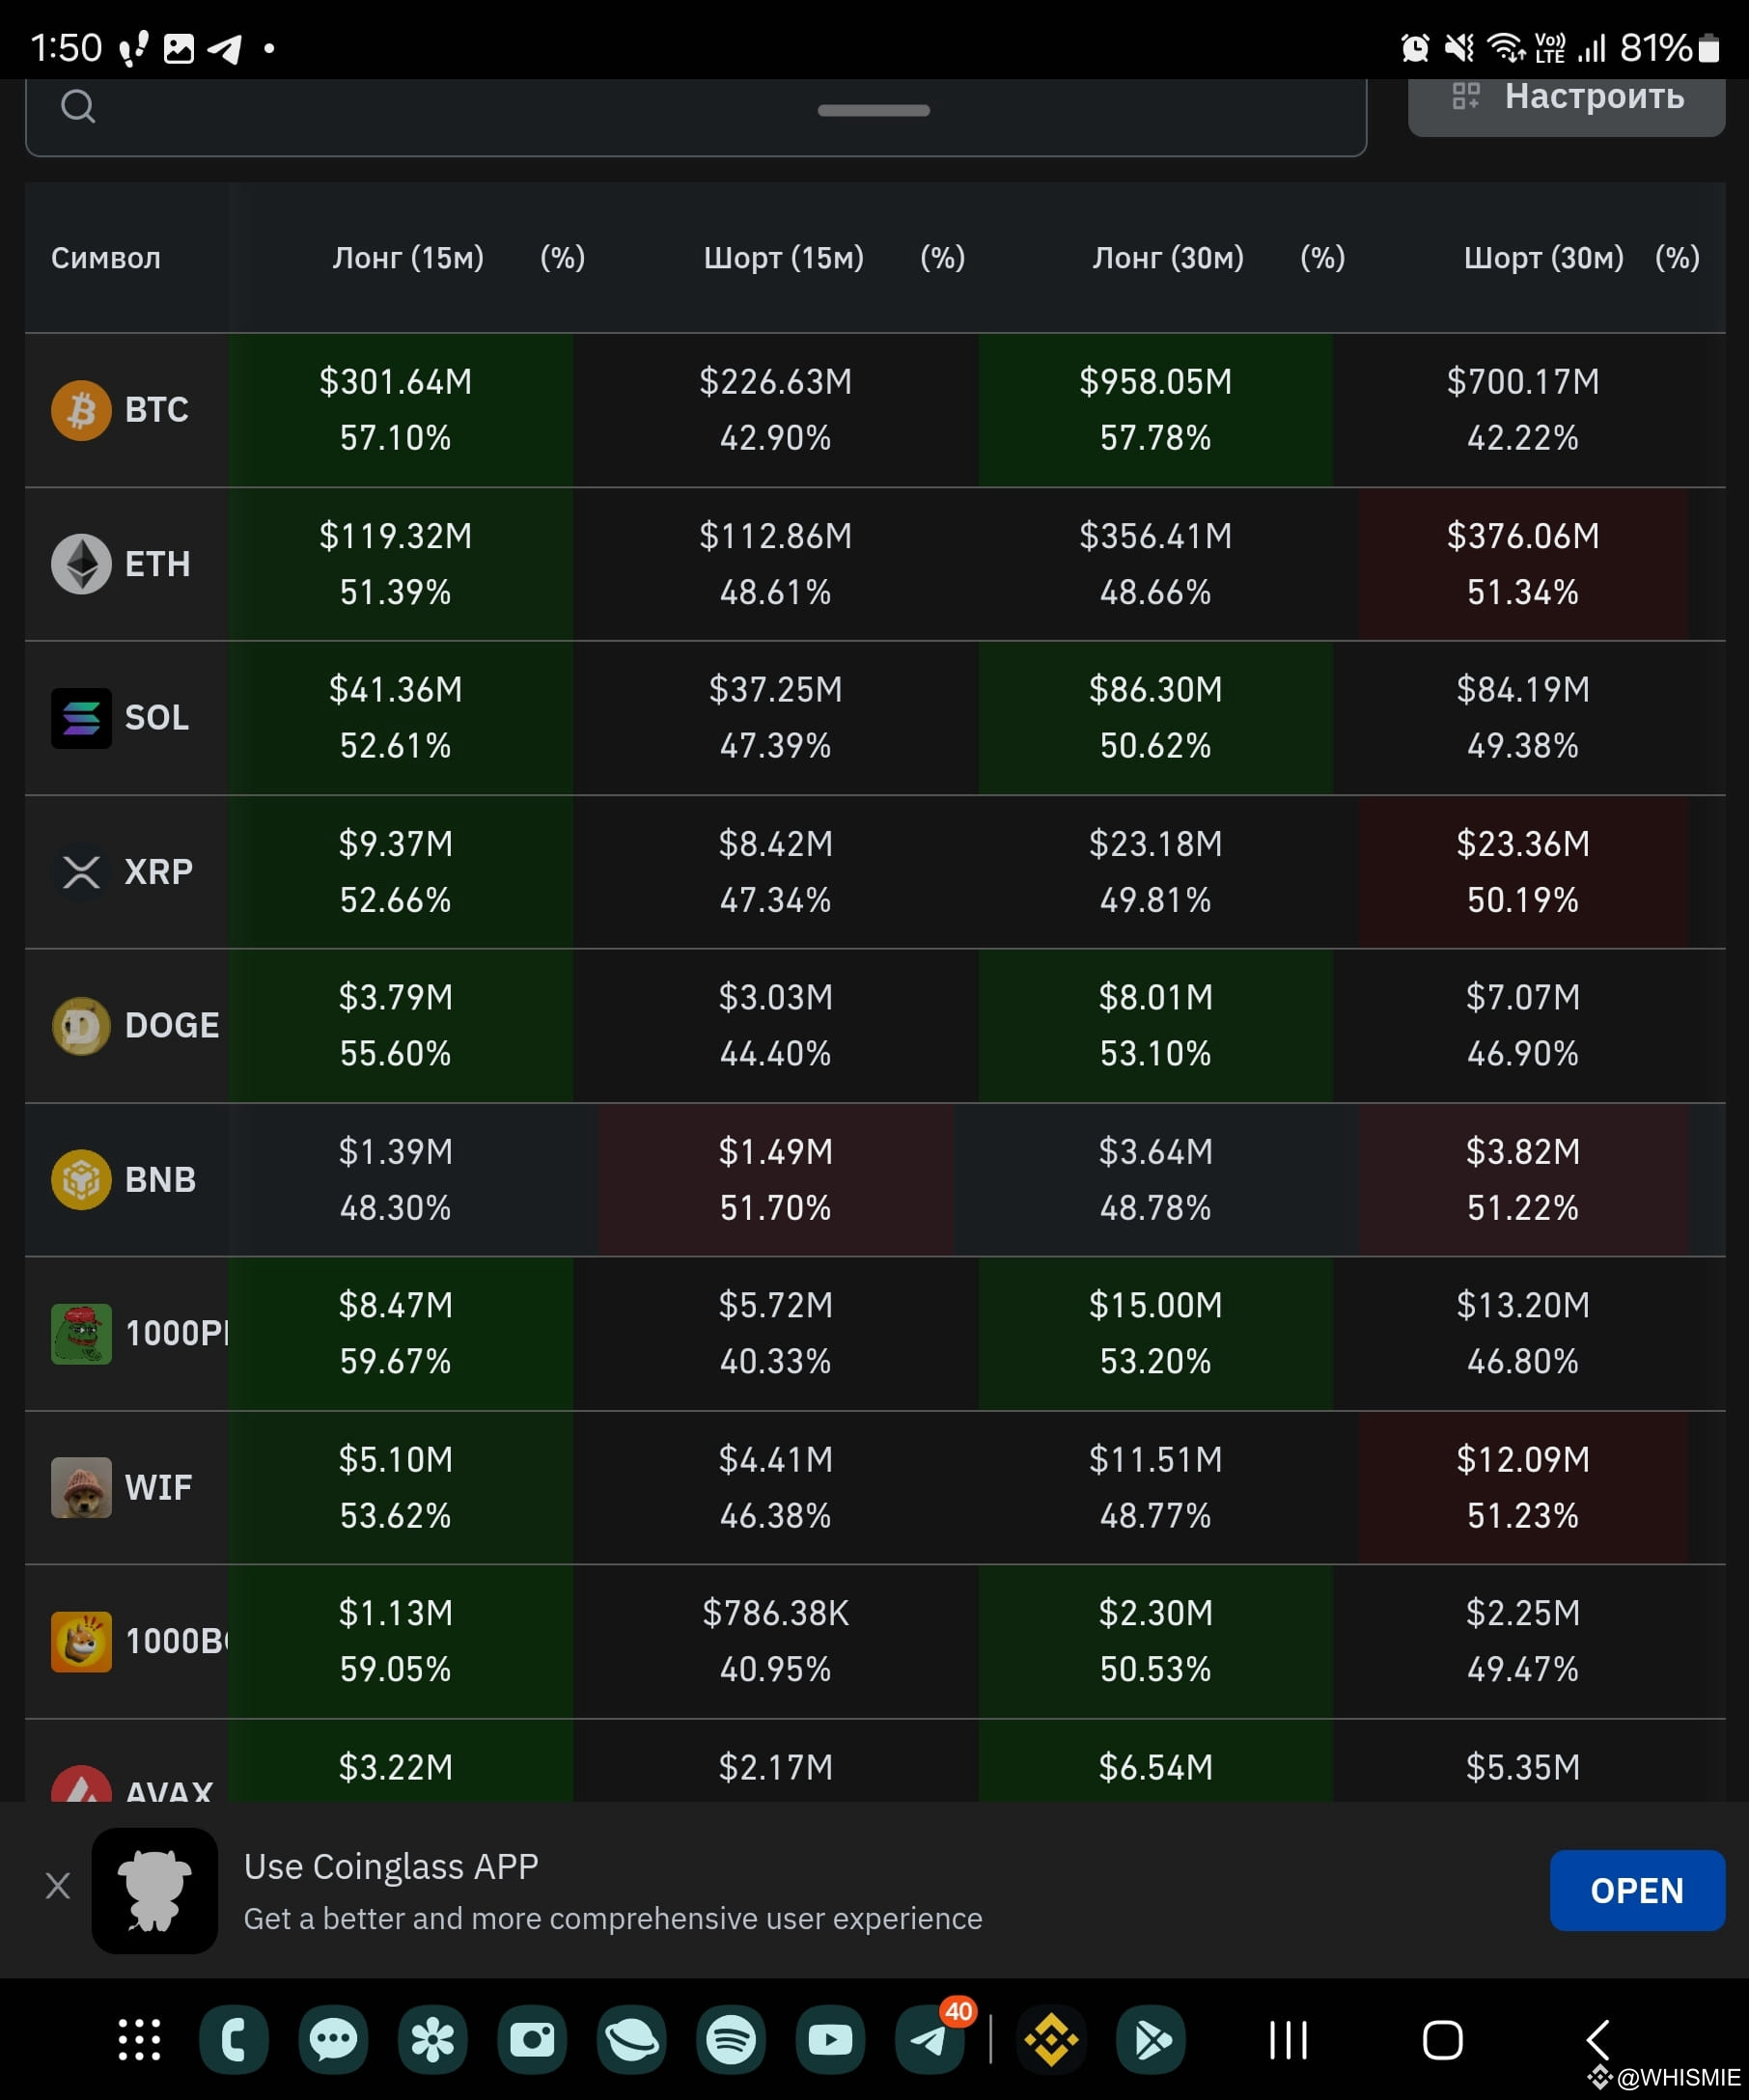Select the BTC coin icon
This screenshot has height=2100, width=1749.
pos(81,410)
